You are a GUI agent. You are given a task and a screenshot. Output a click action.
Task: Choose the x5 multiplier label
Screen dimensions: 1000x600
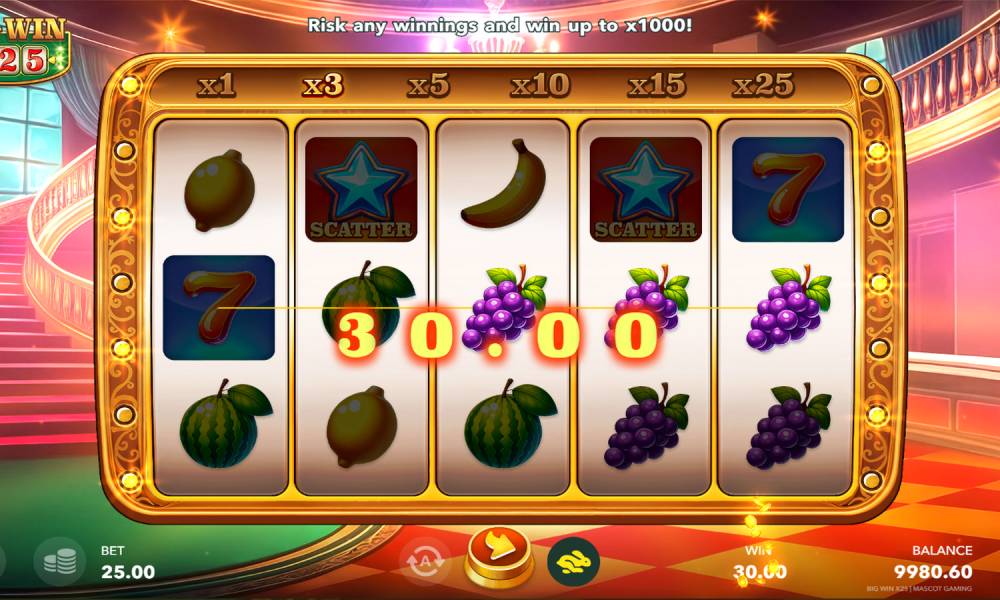(x=429, y=85)
